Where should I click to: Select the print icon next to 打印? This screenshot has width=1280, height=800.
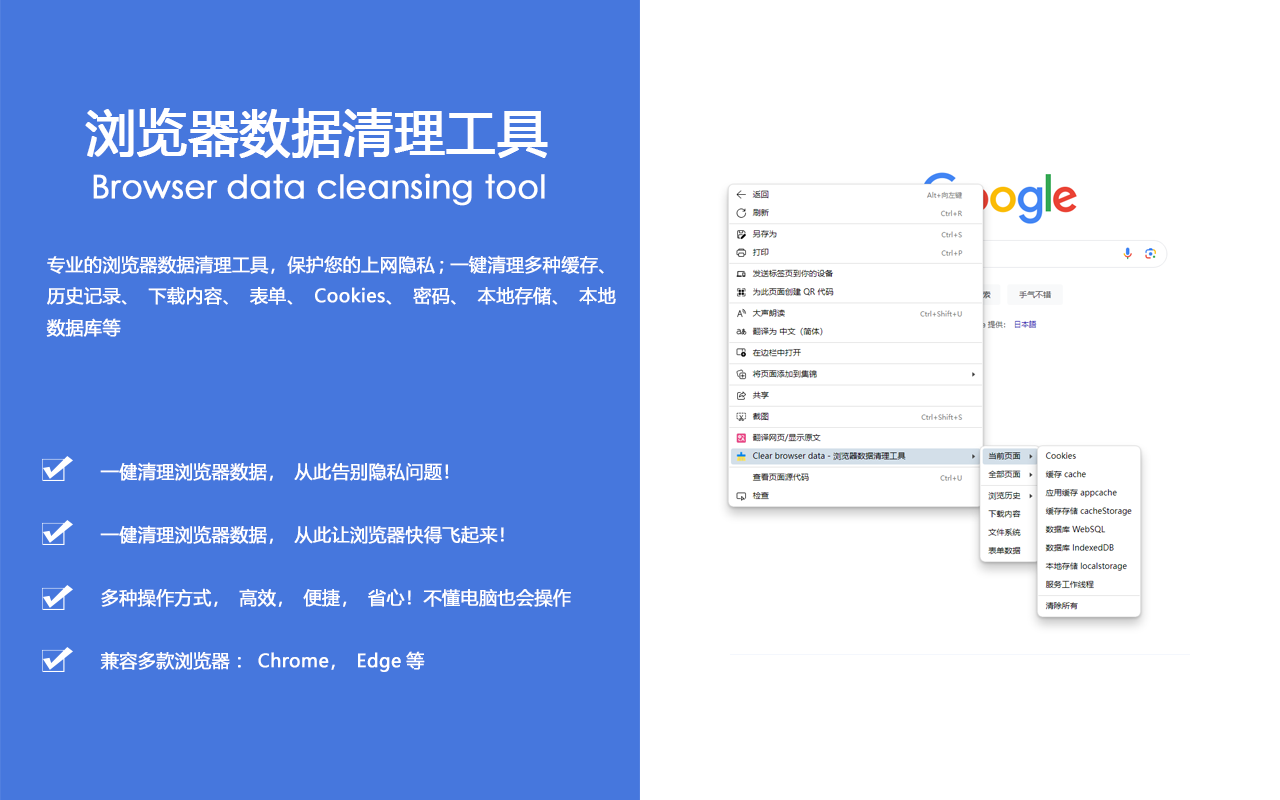click(x=741, y=252)
